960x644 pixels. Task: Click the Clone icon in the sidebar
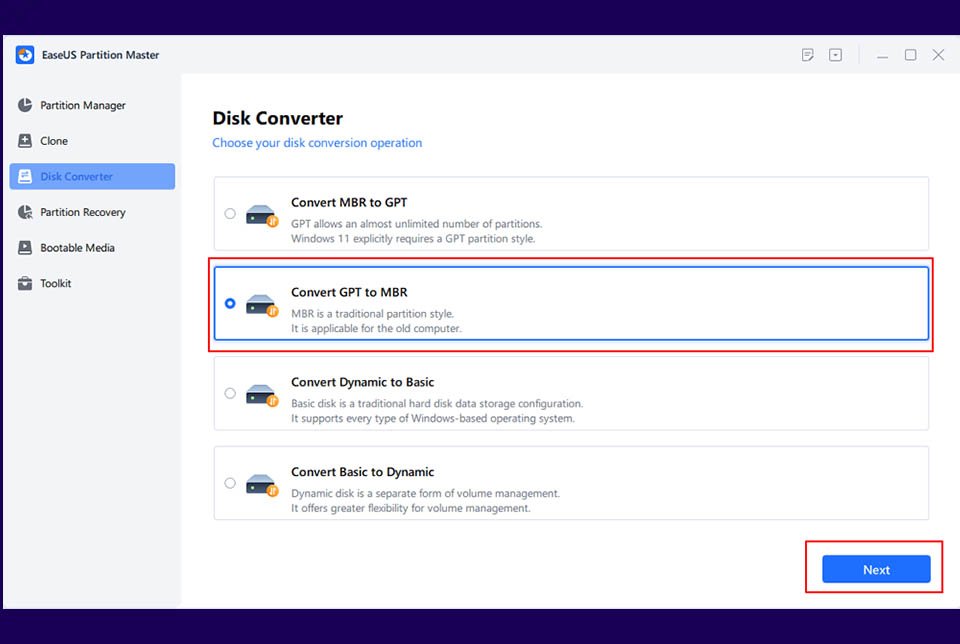pos(25,141)
